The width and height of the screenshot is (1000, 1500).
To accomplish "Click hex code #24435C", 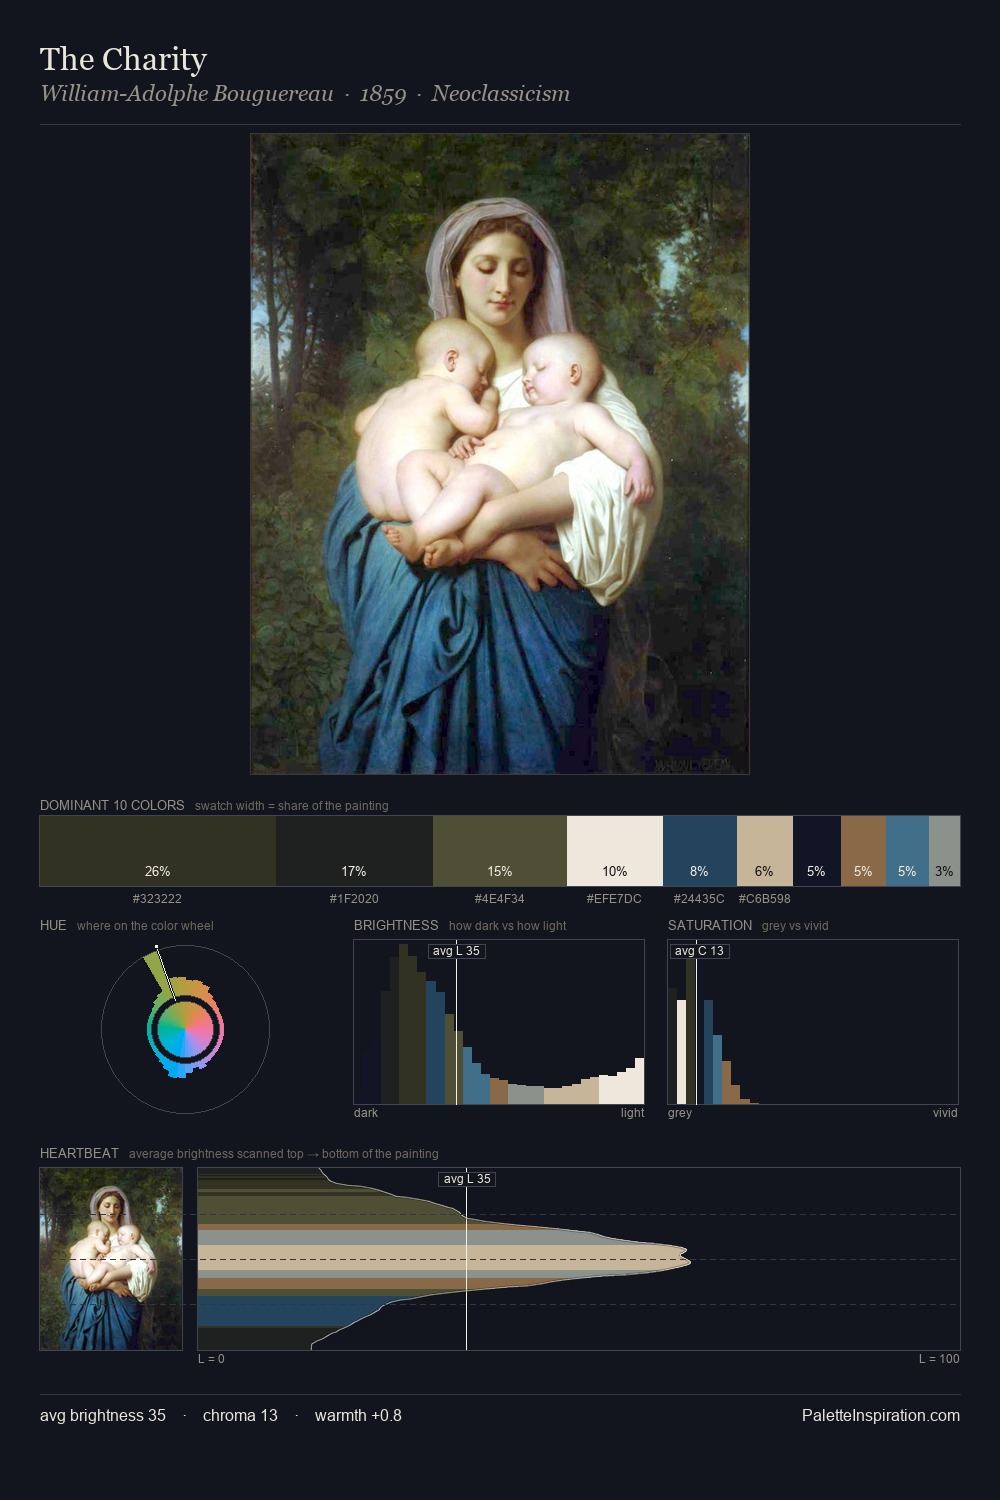I will pos(699,899).
